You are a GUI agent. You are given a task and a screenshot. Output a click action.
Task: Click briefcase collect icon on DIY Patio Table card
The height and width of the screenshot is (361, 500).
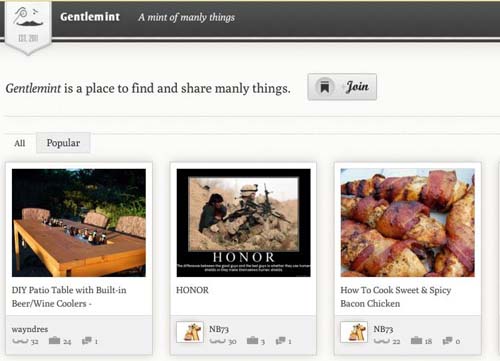[x=54, y=340]
